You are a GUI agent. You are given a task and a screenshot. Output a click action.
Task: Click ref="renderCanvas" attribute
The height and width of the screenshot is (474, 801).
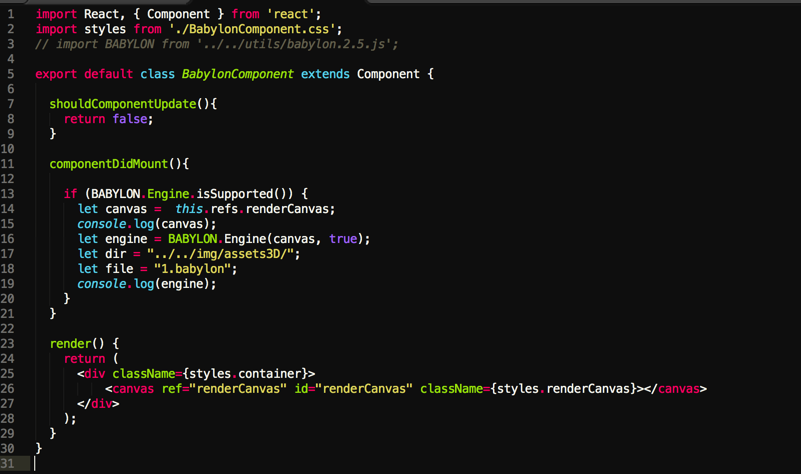coord(224,389)
